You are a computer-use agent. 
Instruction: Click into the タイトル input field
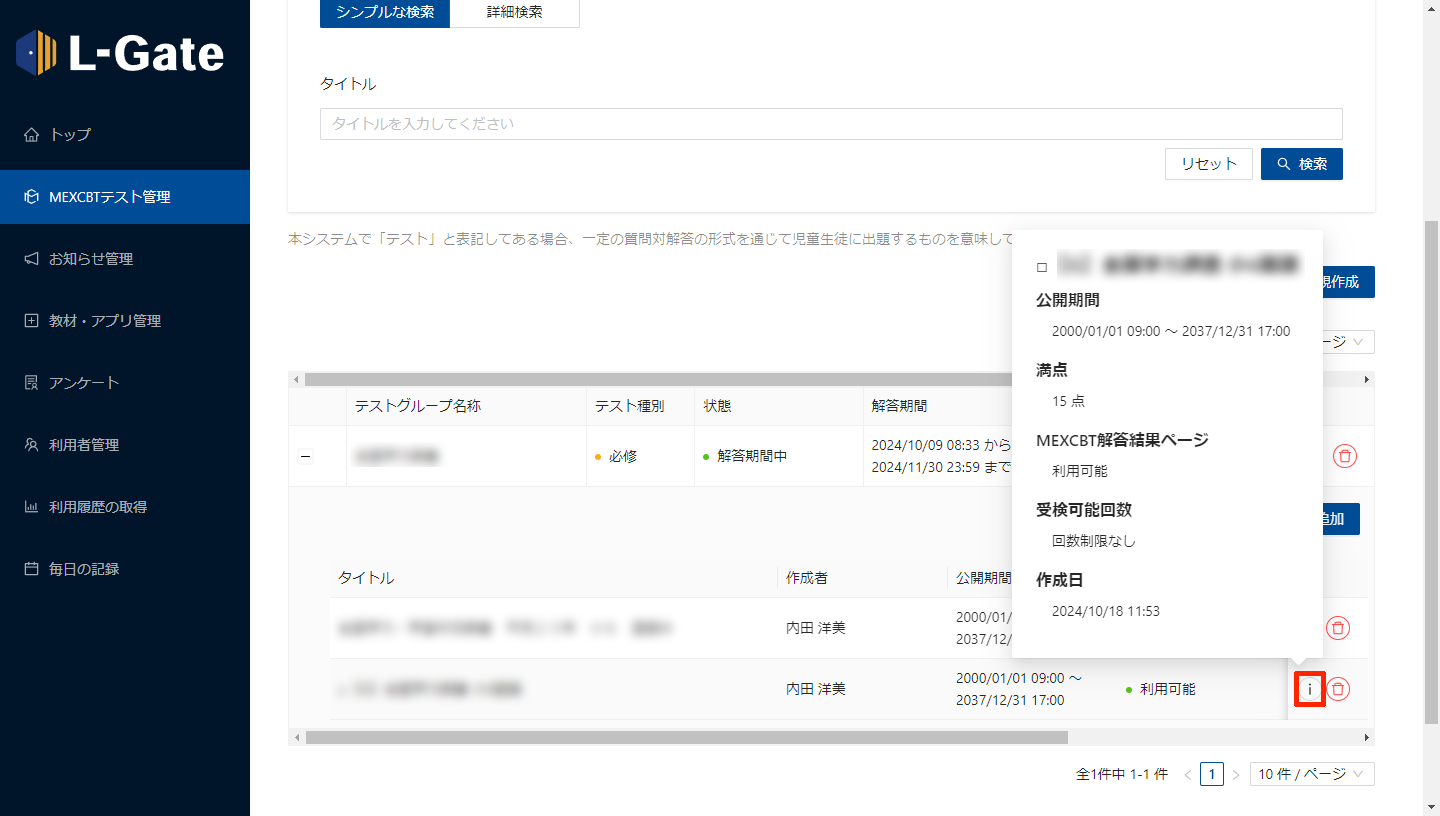tap(830, 124)
